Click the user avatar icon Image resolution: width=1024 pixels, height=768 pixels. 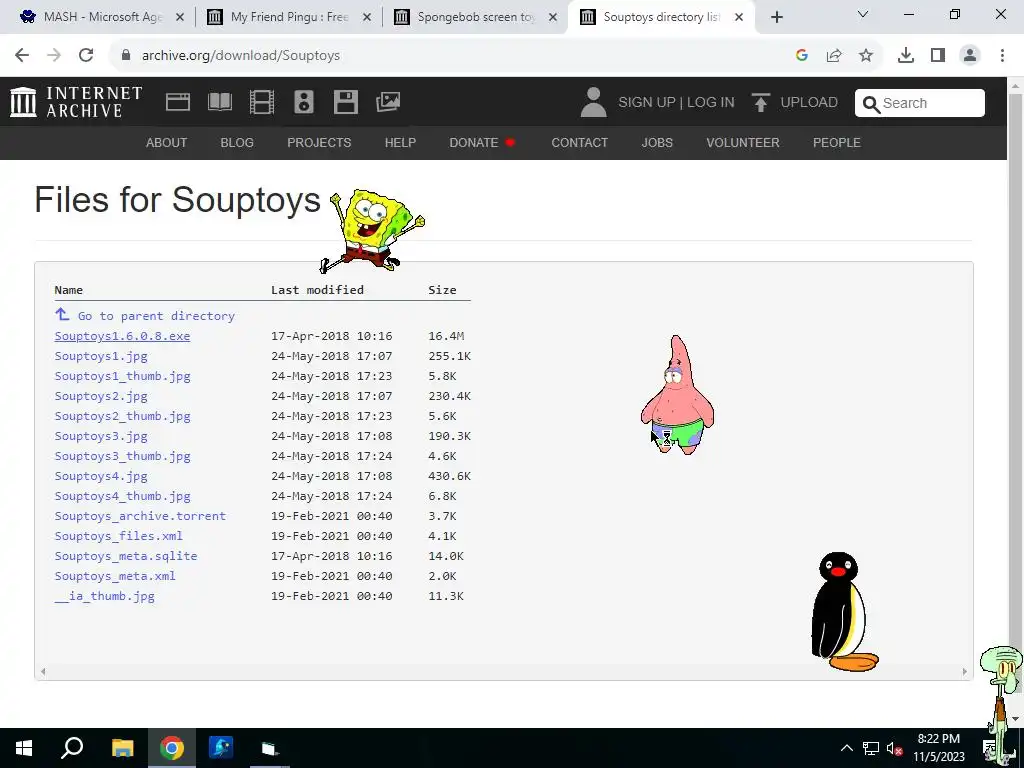[x=593, y=103]
